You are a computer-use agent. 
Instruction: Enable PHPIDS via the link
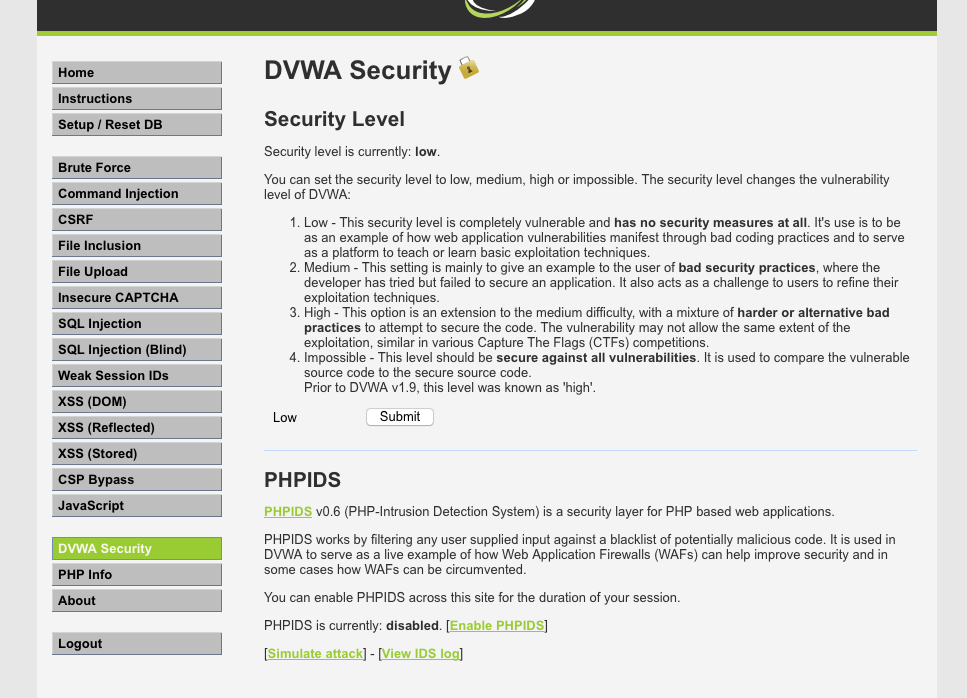click(x=497, y=625)
